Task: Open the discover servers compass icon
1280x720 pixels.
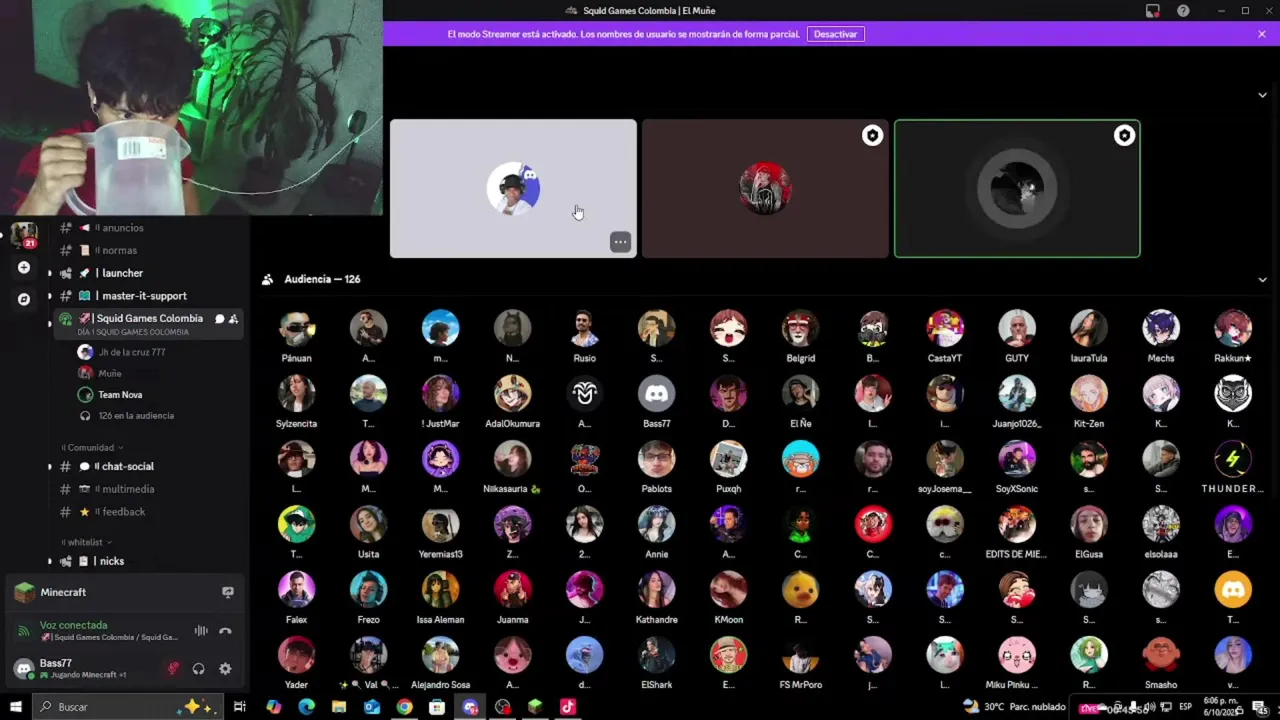Action: [24, 299]
